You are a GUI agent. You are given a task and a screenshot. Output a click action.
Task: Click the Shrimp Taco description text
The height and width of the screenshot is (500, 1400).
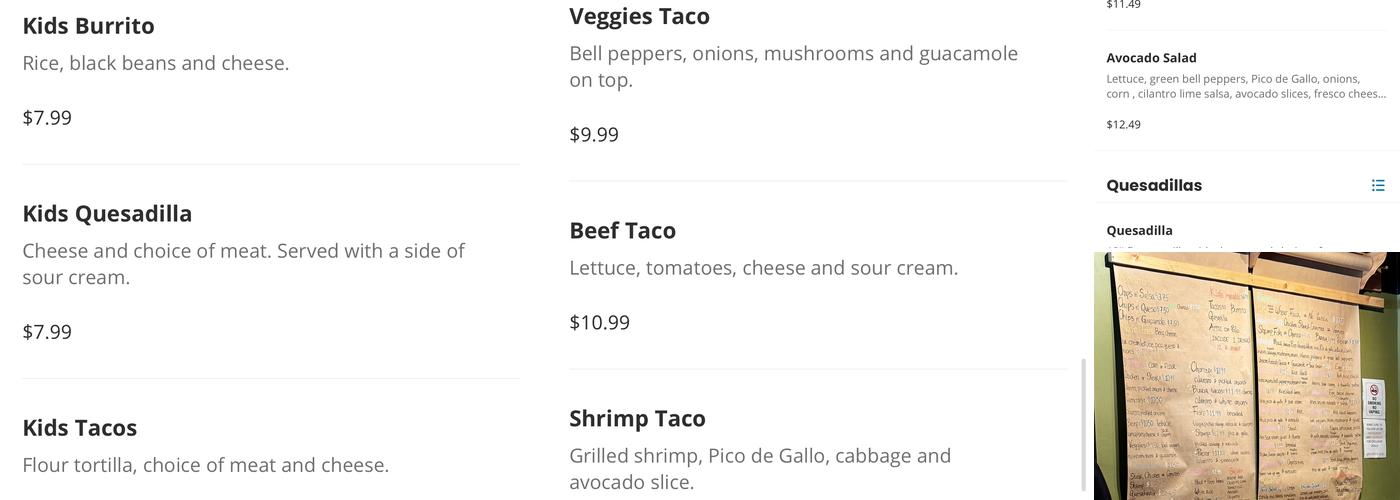pyautogui.click(x=759, y=469)
